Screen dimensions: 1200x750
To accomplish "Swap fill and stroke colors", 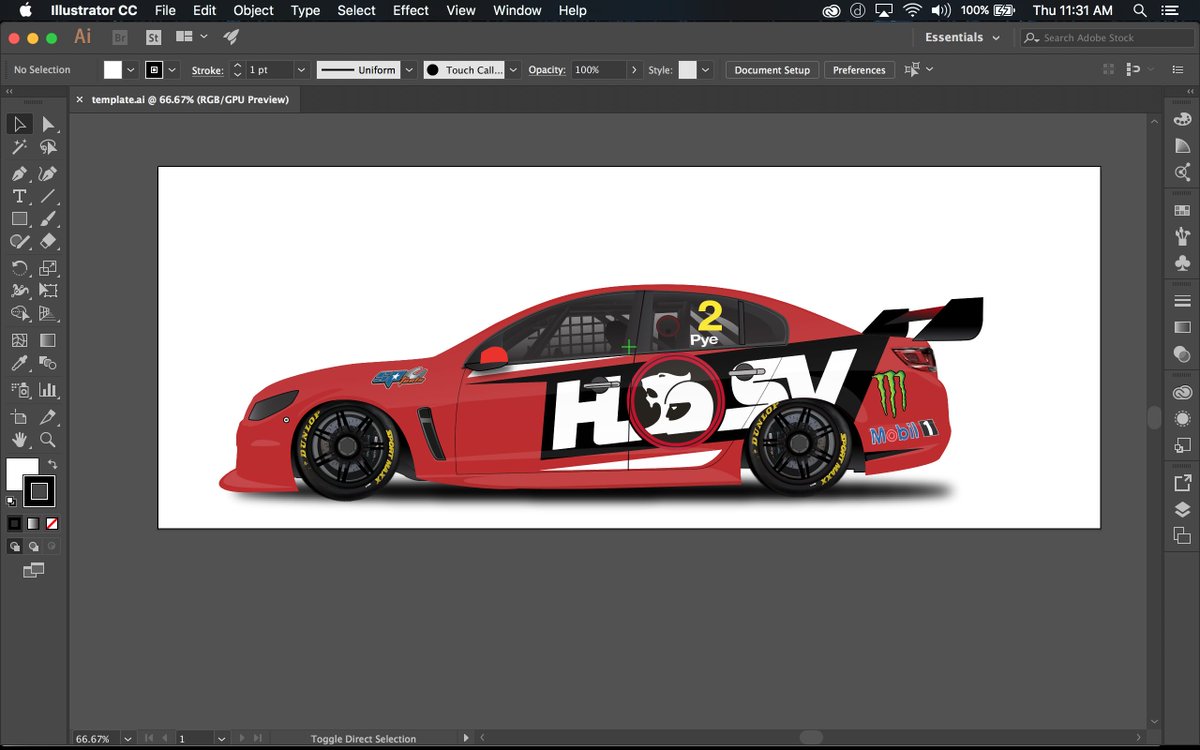I will pyautogui.click(x=52, y=465).
